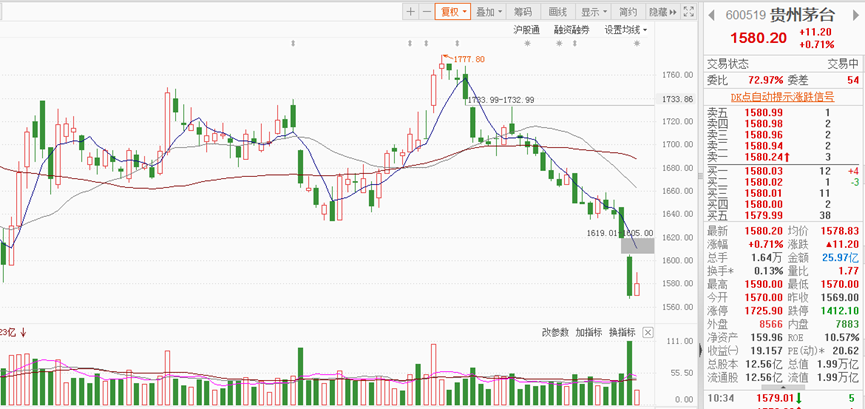Click the 1733.99-1732.99 gap label
Screen dimensions: 865x409
pyautogui.click(x=500, y=100)
